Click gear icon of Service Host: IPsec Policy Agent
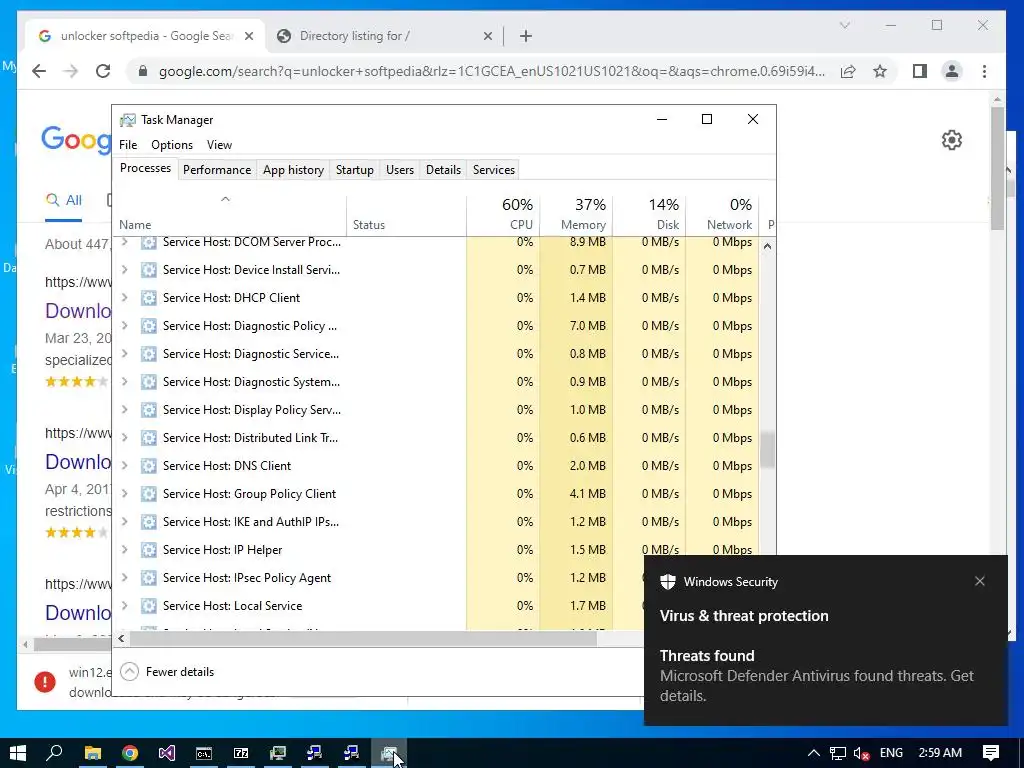Image resolution: width=1024 pixels, height=768 pixels. [149, 578]
